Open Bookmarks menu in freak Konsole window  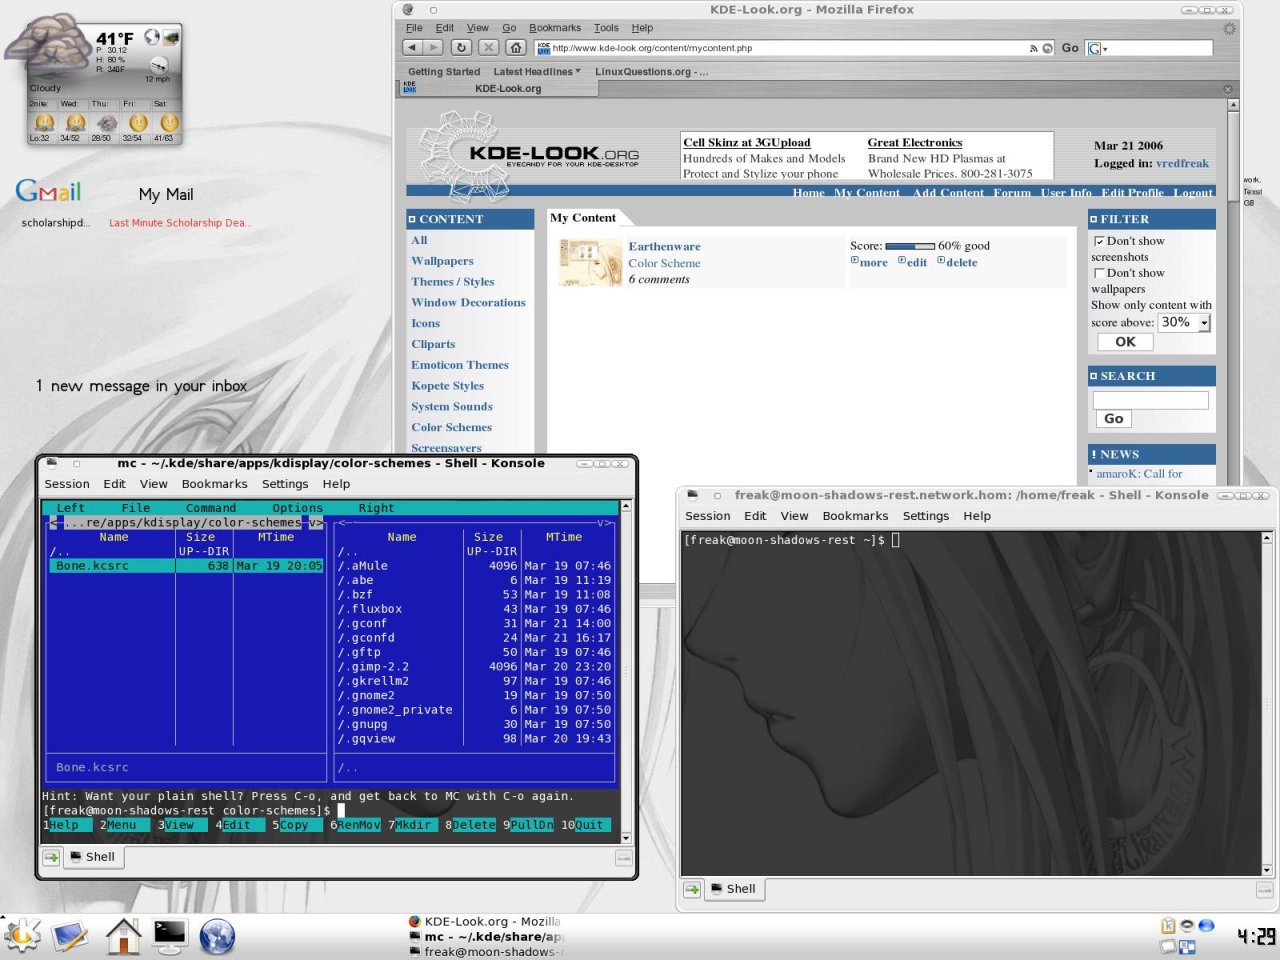click(855, 516)
